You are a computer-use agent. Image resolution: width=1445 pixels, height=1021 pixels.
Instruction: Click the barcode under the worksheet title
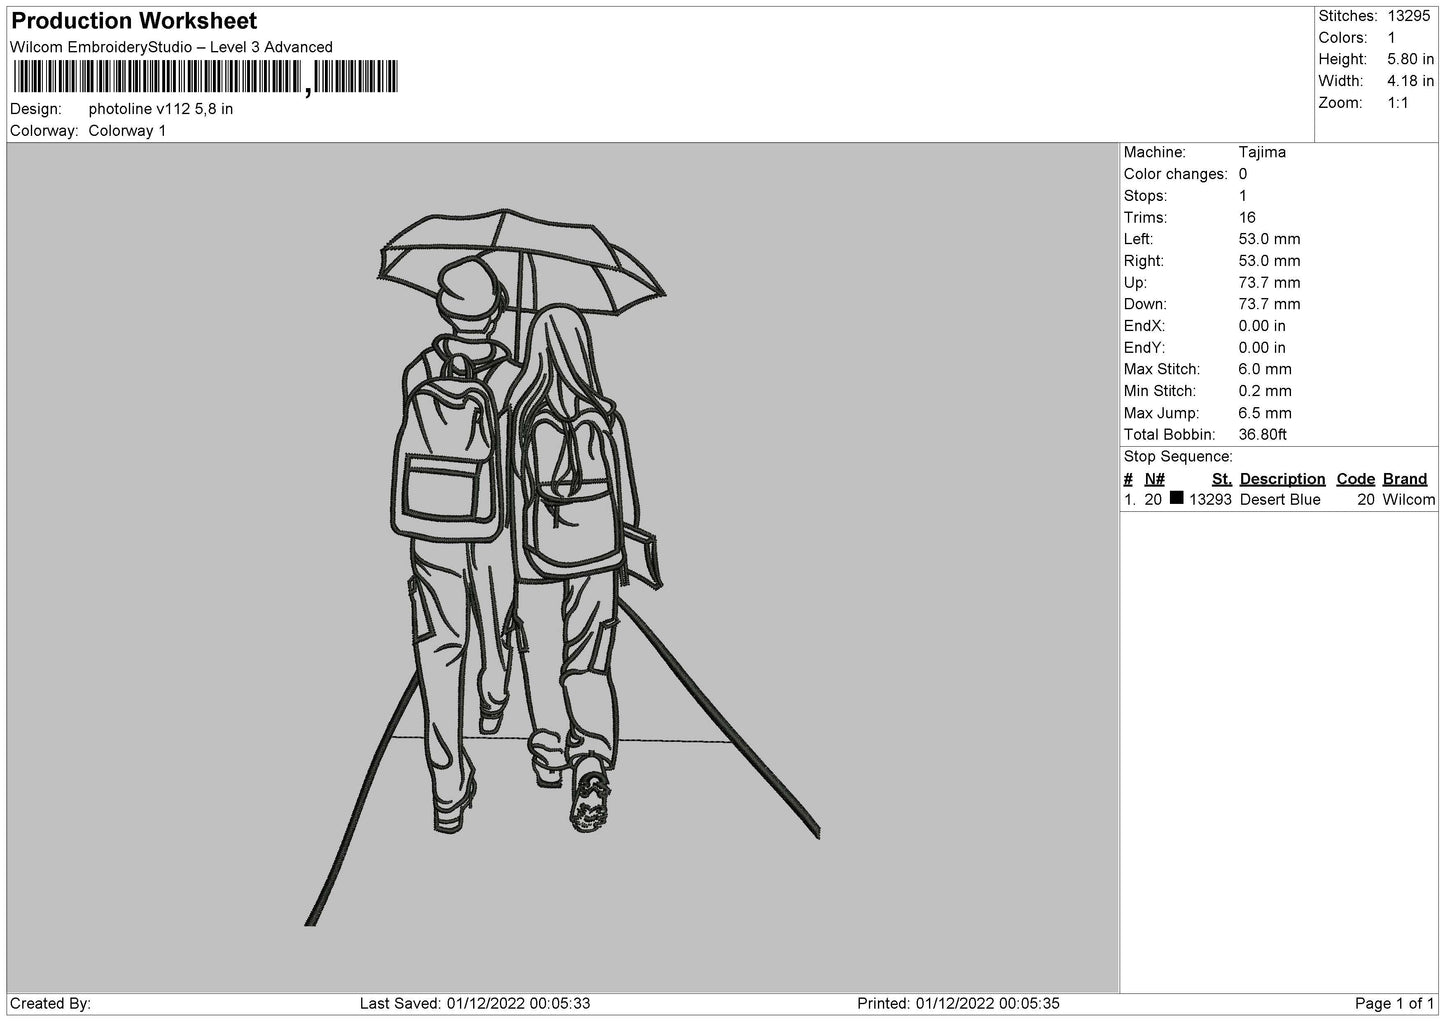click(x=204, y=77)
